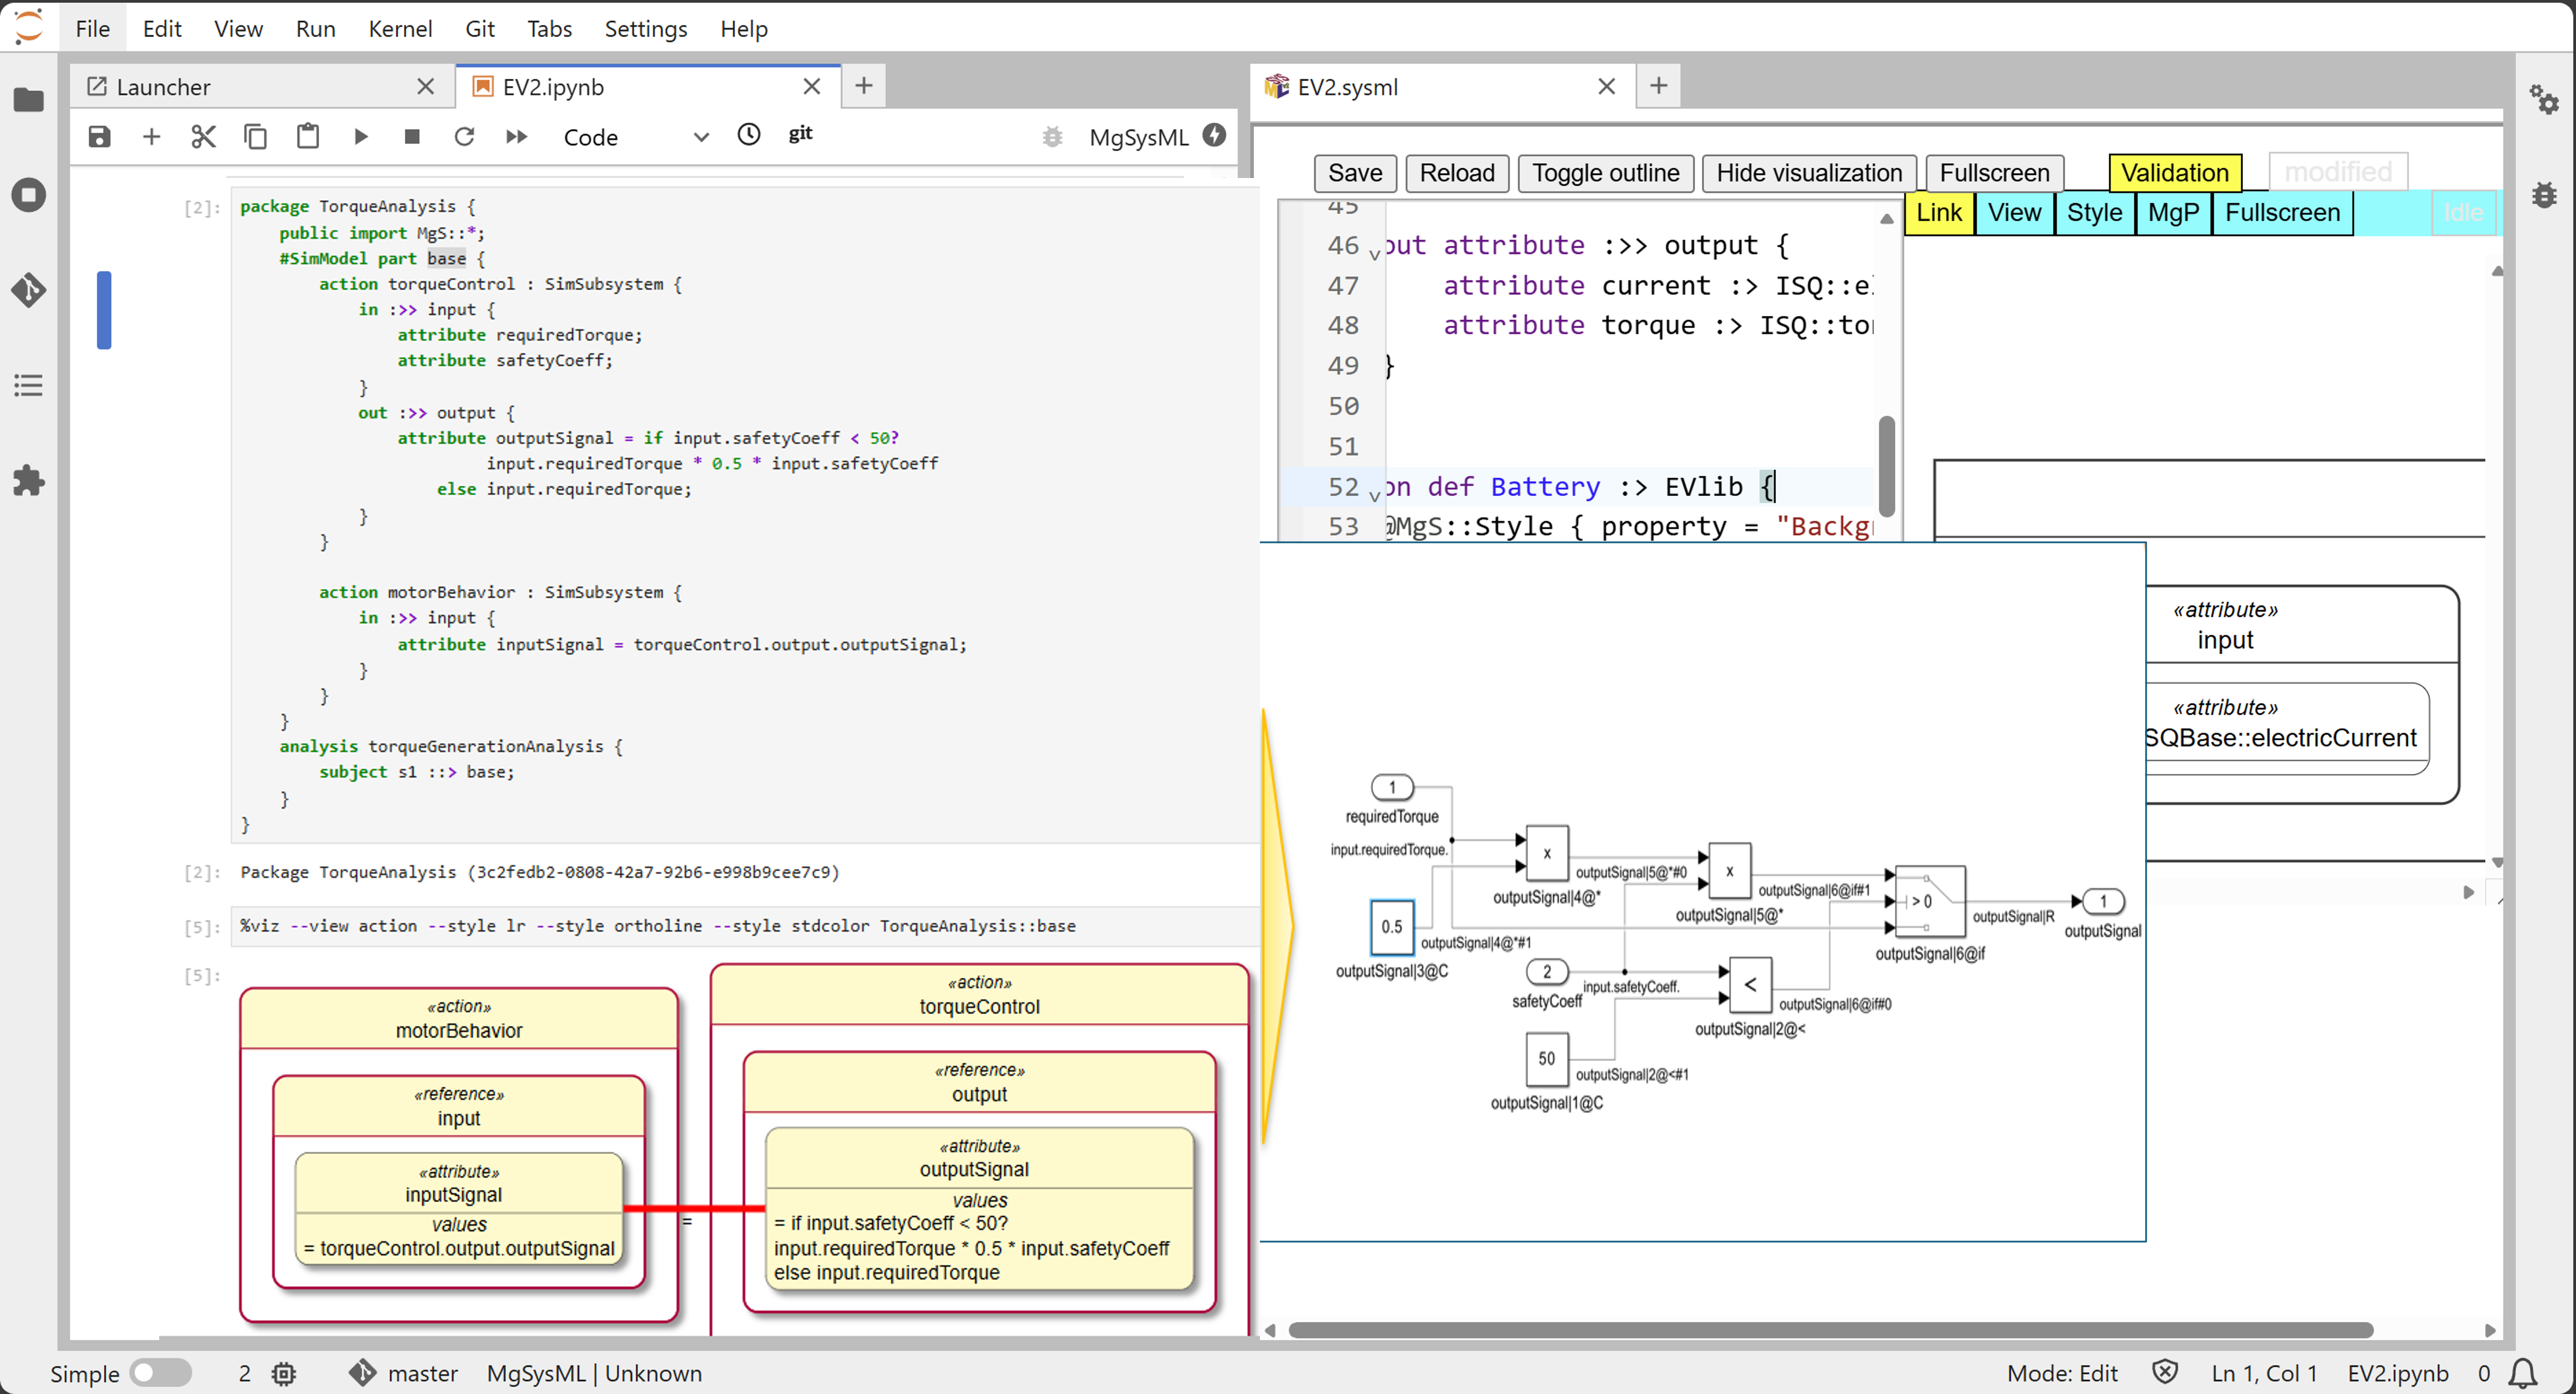Open the Table of Contents sidebar
Image resolution: width=2576 pixels, height=1394 pixels.
coord(29,385)
